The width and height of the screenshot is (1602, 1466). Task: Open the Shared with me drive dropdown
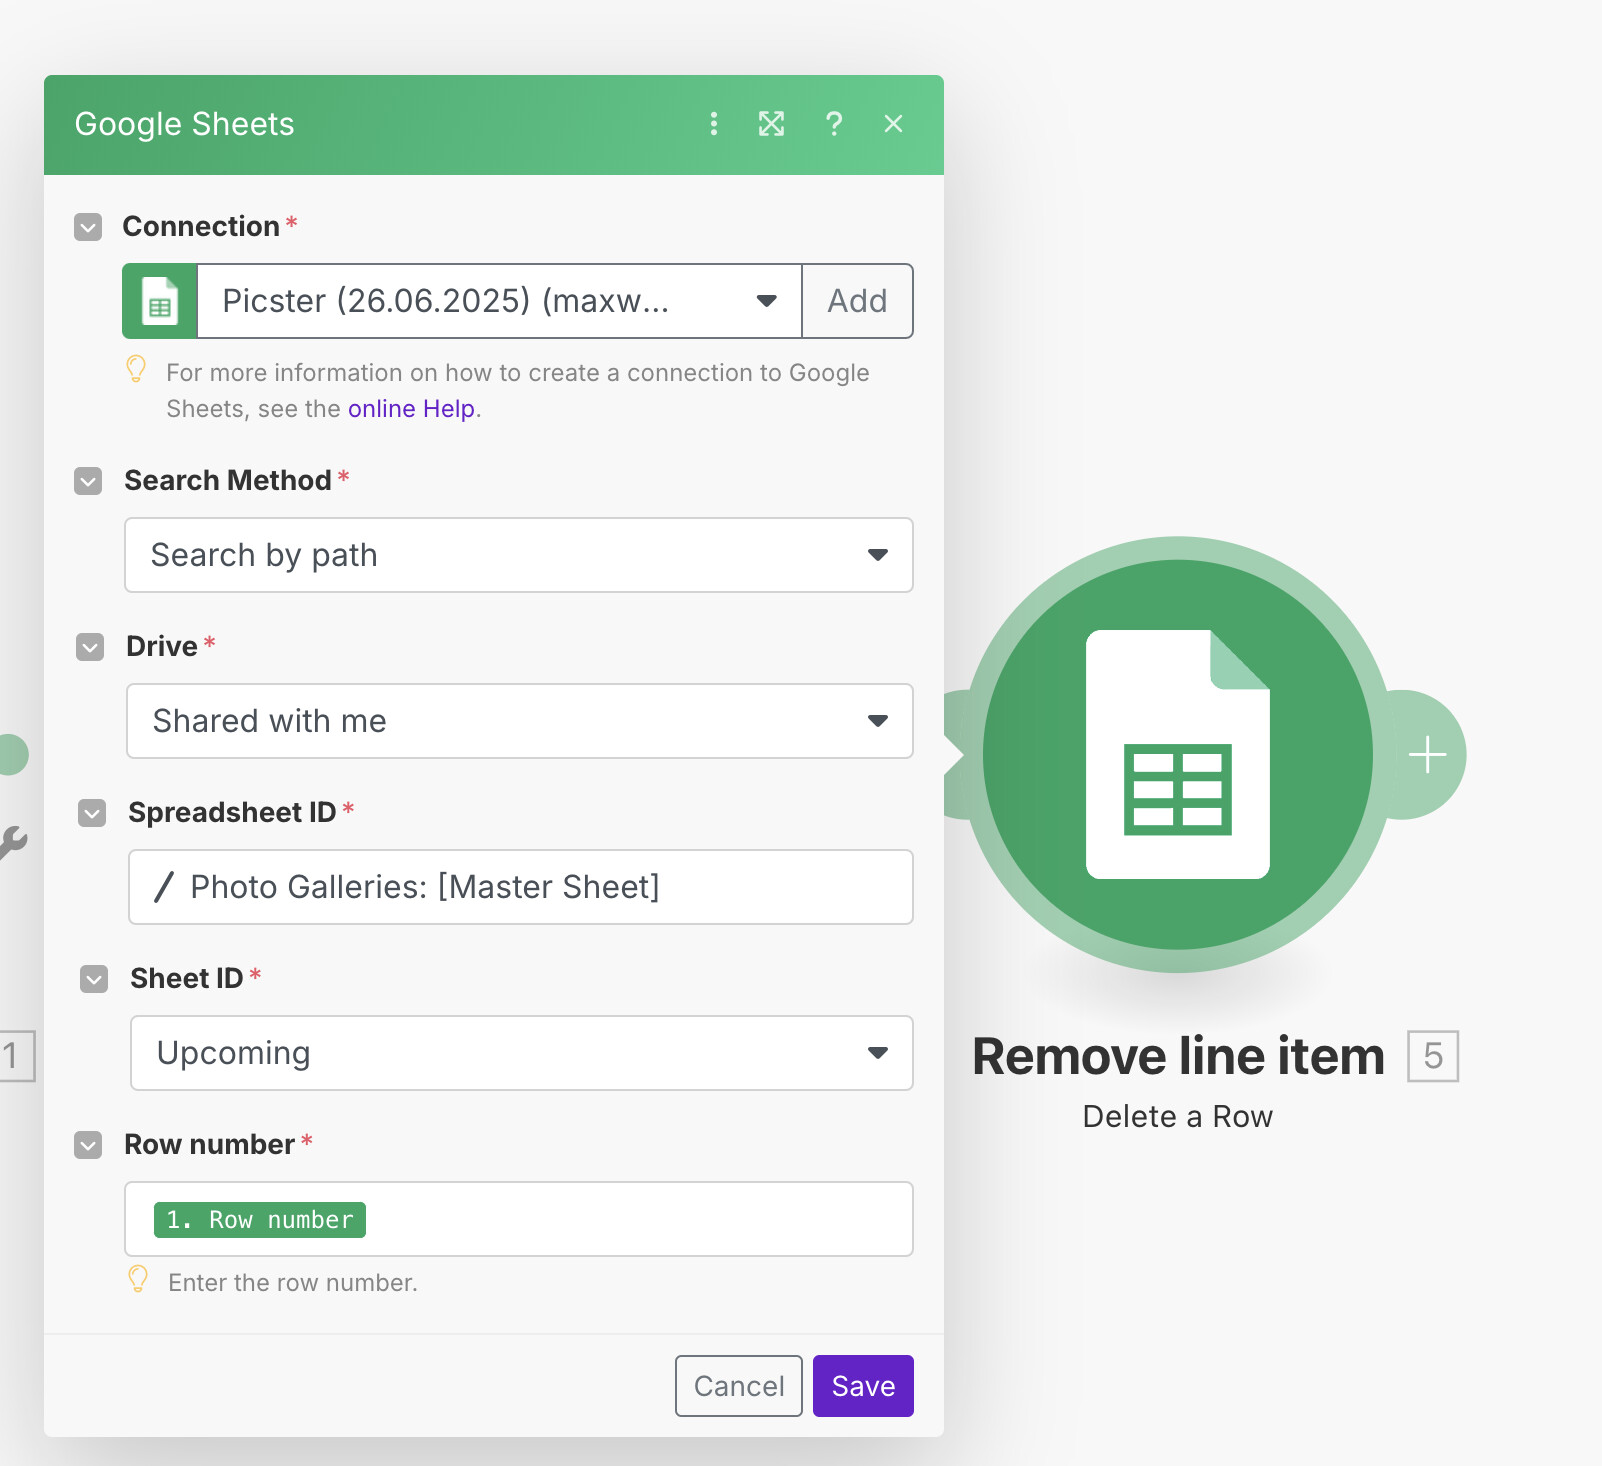[x=520, y=721]
